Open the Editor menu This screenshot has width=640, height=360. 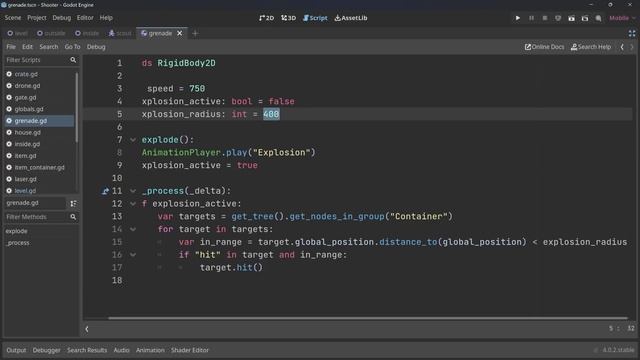point(85,18)
